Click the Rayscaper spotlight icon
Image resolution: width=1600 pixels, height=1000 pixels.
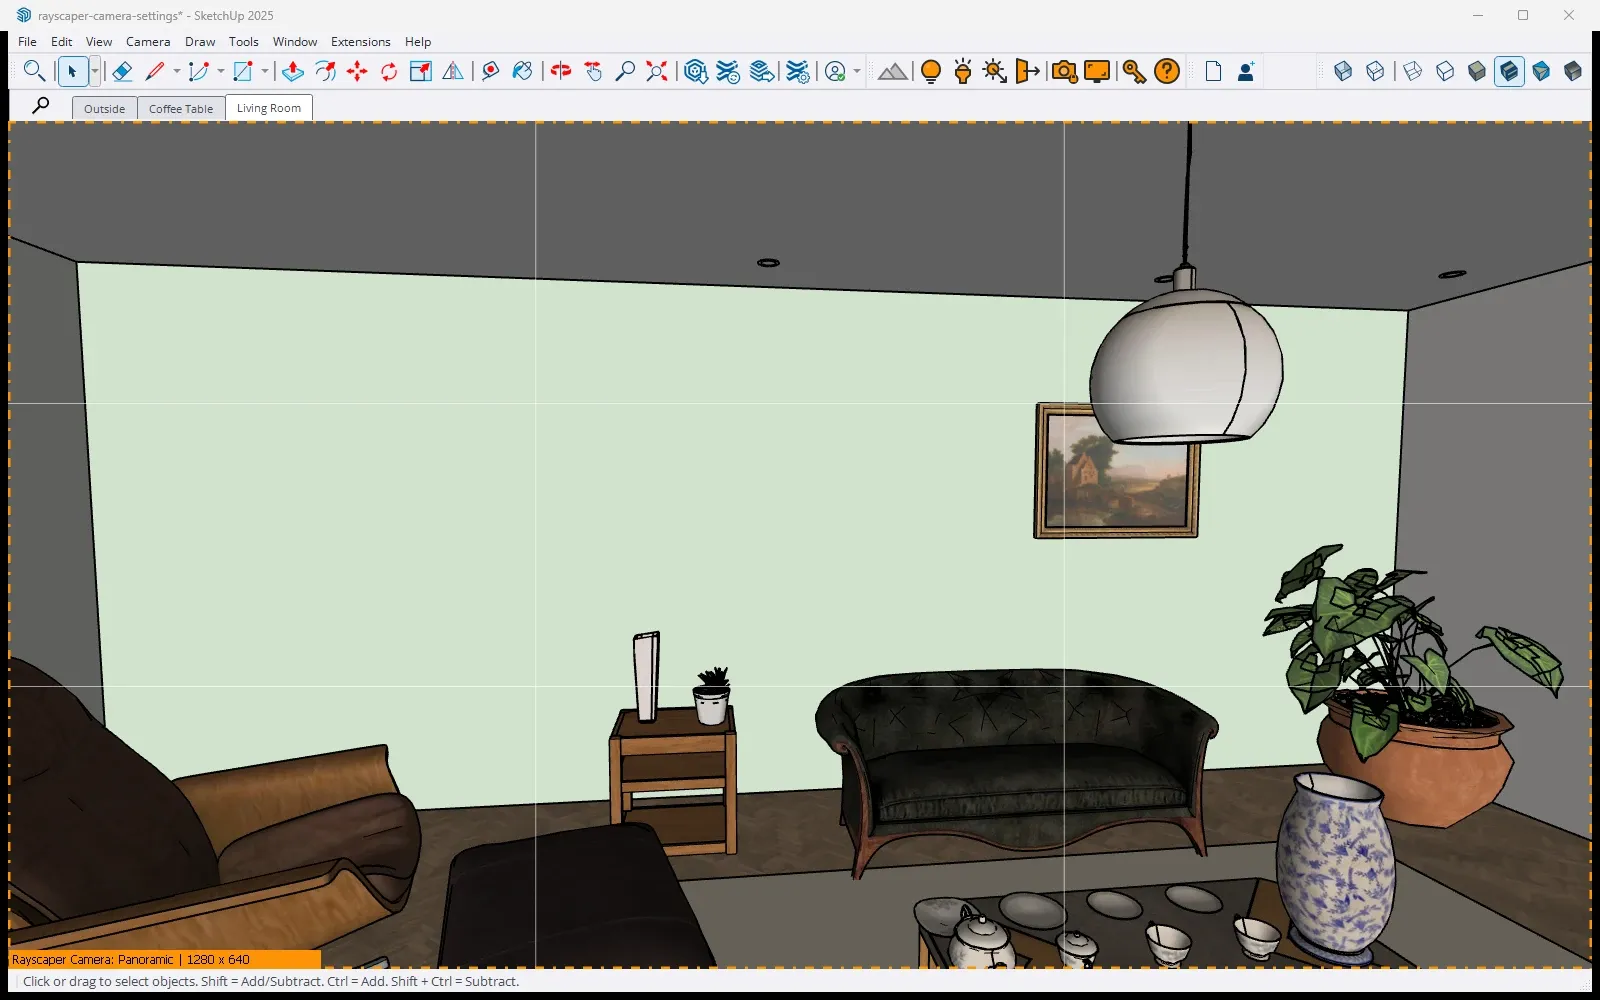[963, 71]
